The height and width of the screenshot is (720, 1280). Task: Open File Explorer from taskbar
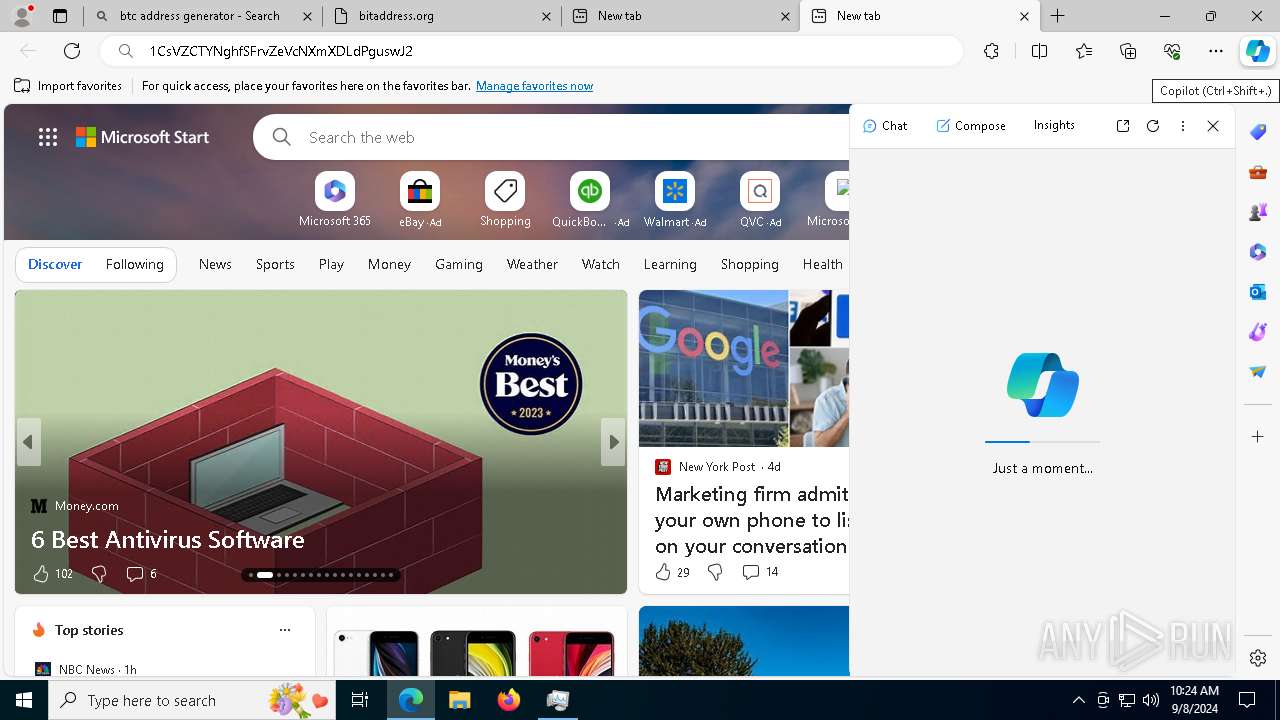click(x=459, y=700)
